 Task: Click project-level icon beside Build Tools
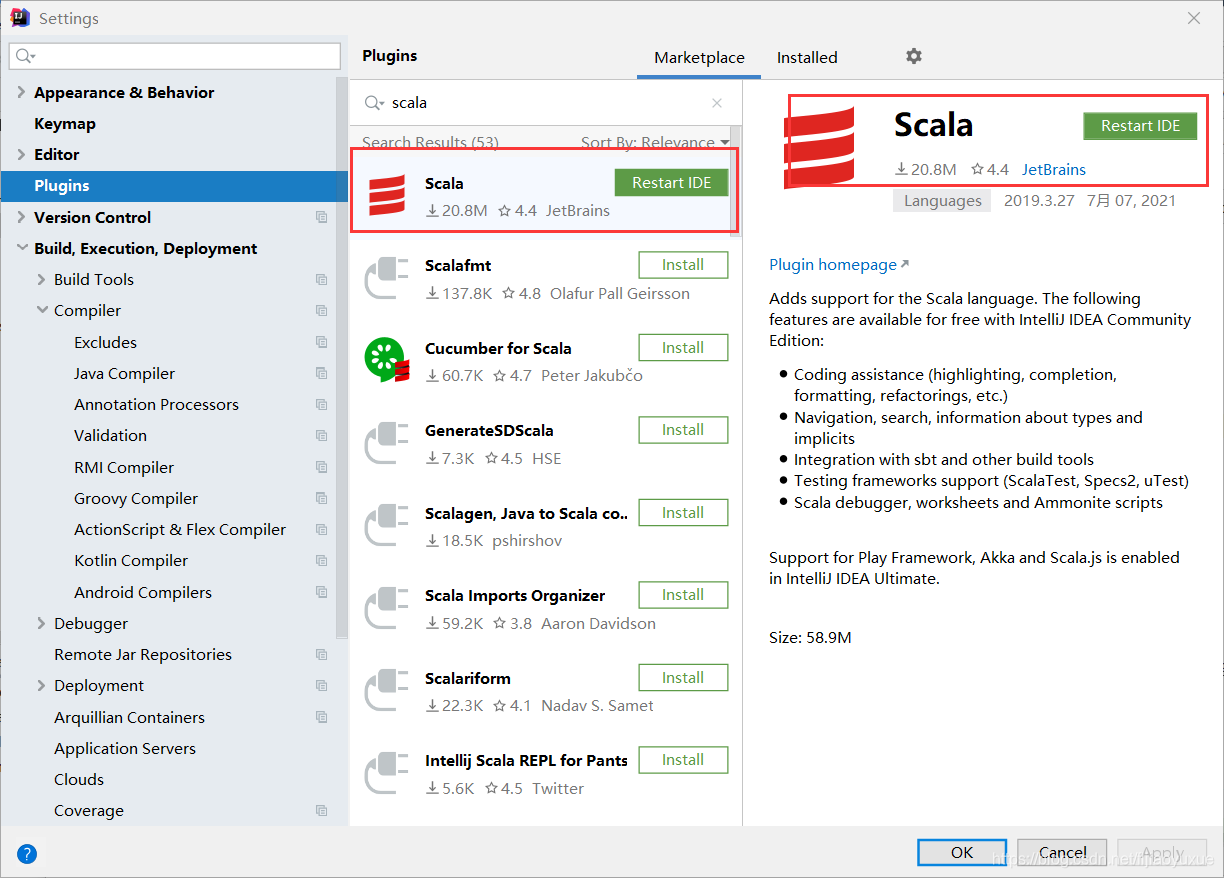(321, 280)
